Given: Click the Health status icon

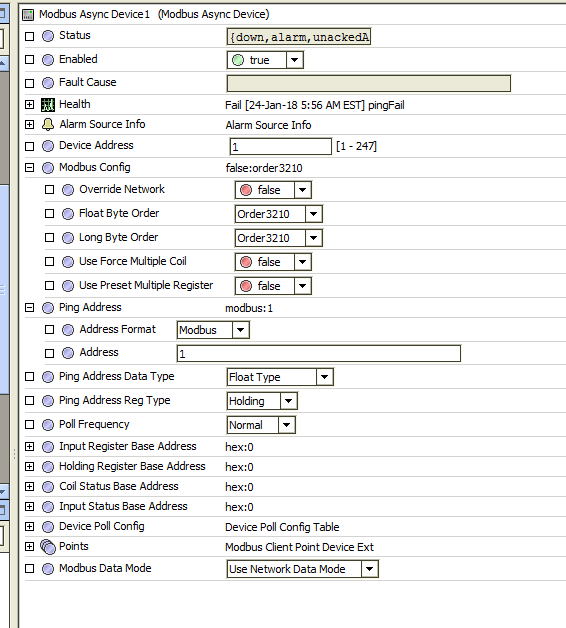Looking at the screenshot, I should point(48,105).
